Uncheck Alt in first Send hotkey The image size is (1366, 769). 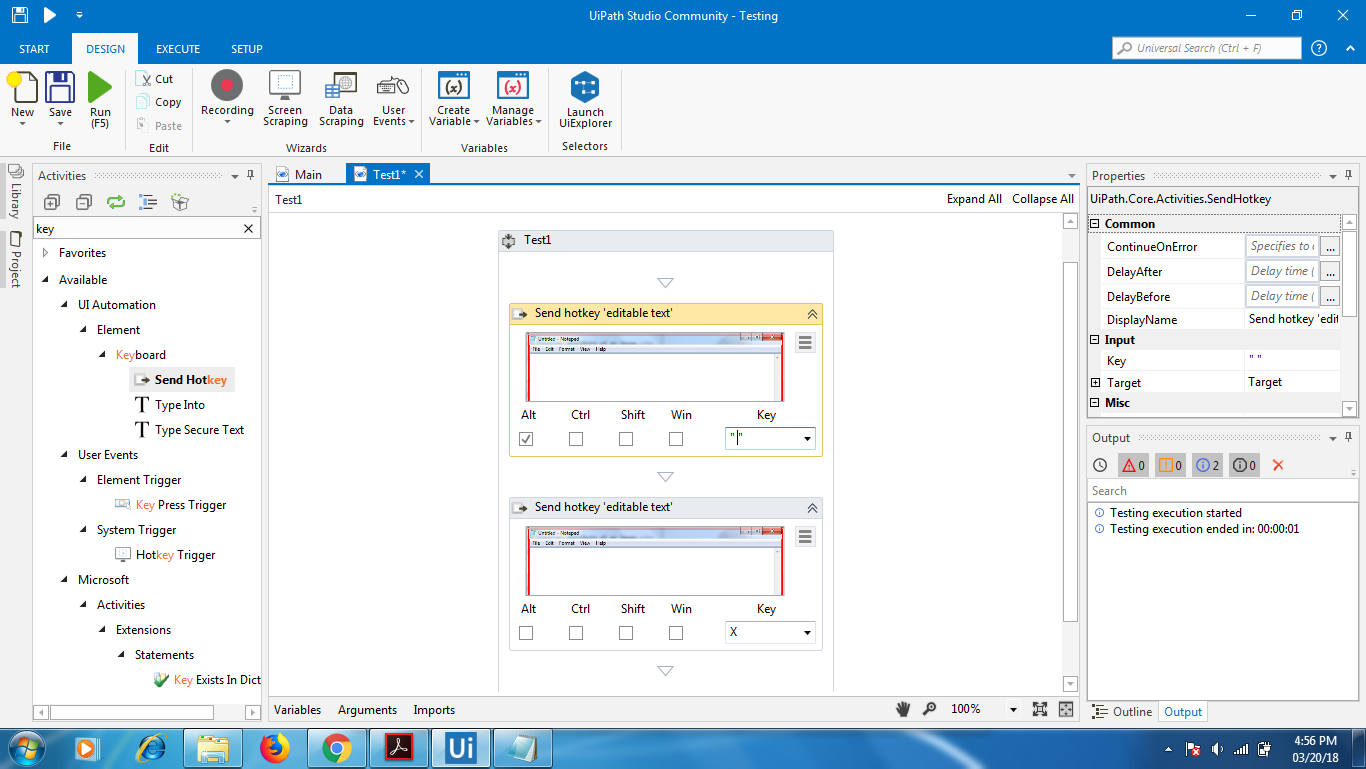click(x=526, y=439)
